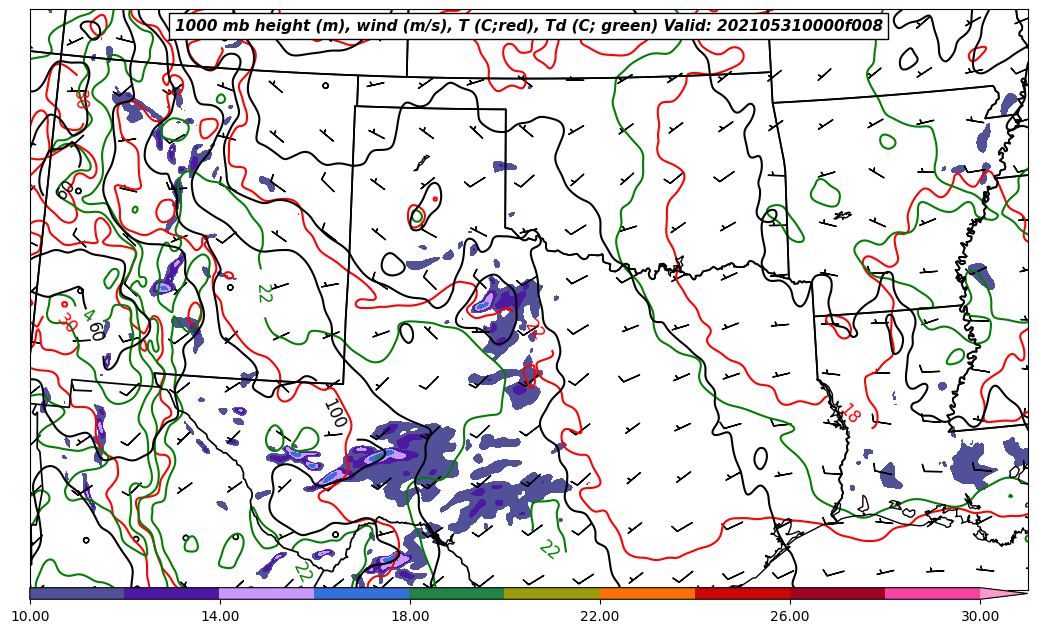Pick the bright blue colorbar segment
This screenshot has height=633, width=1037.
pos(361,593)
